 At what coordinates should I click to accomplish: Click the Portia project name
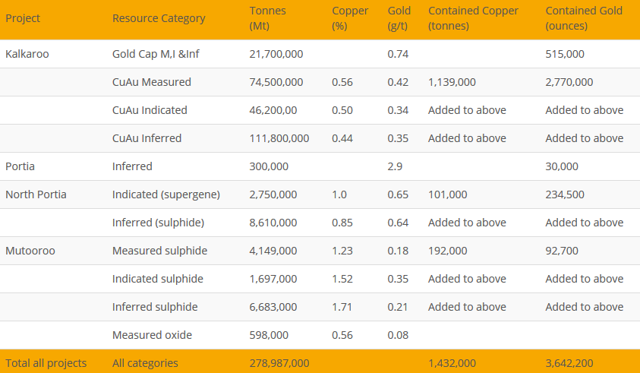(x=20, y=167)
